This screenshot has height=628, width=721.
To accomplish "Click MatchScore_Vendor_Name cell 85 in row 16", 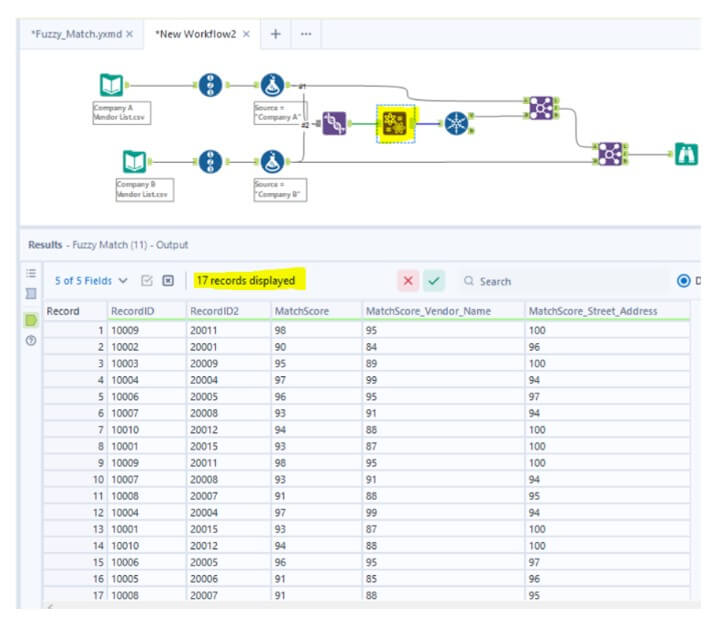I will pos(443,578).
